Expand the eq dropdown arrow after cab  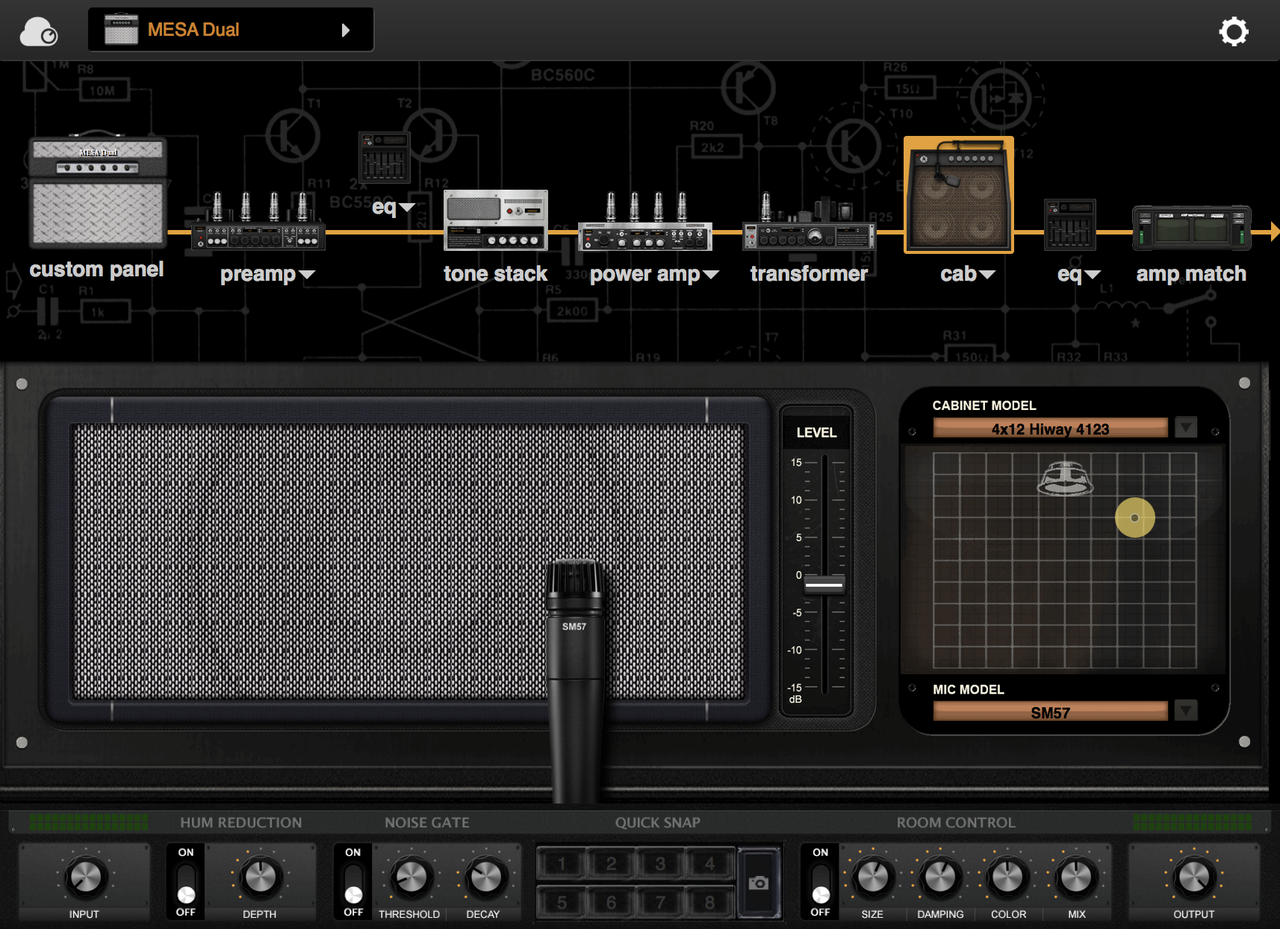(1092, 275)
